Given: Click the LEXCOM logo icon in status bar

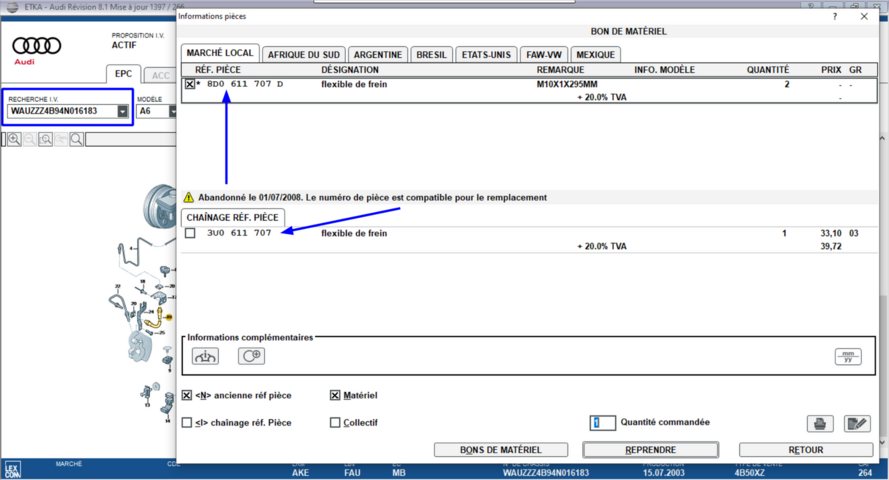Looking at the screenshot, I should (12, 470).
